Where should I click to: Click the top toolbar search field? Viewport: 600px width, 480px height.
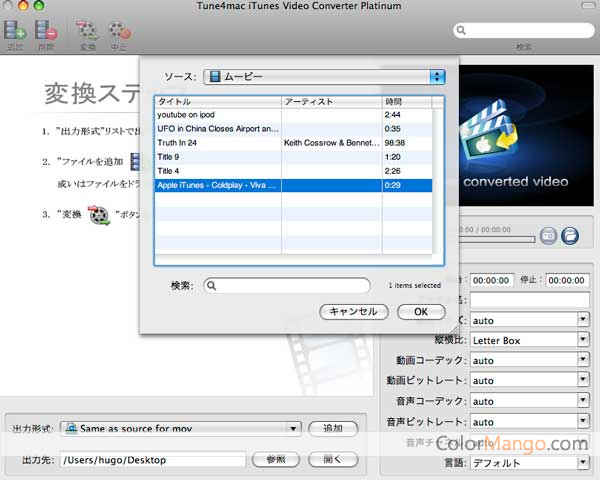coord(524,30)
